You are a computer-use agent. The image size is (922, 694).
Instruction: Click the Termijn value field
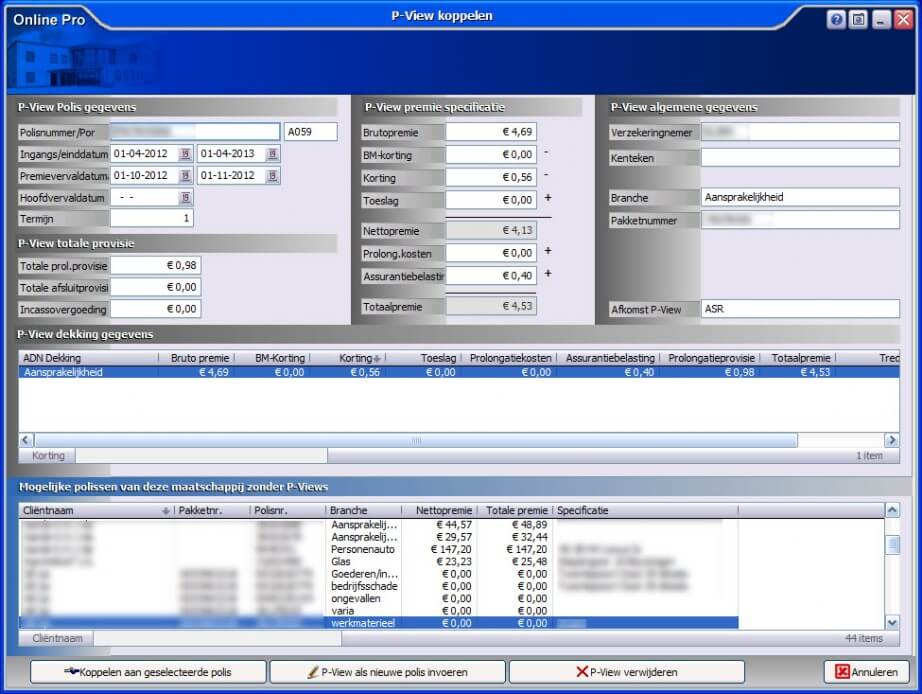pyautogui.click(x=152, y=218)
